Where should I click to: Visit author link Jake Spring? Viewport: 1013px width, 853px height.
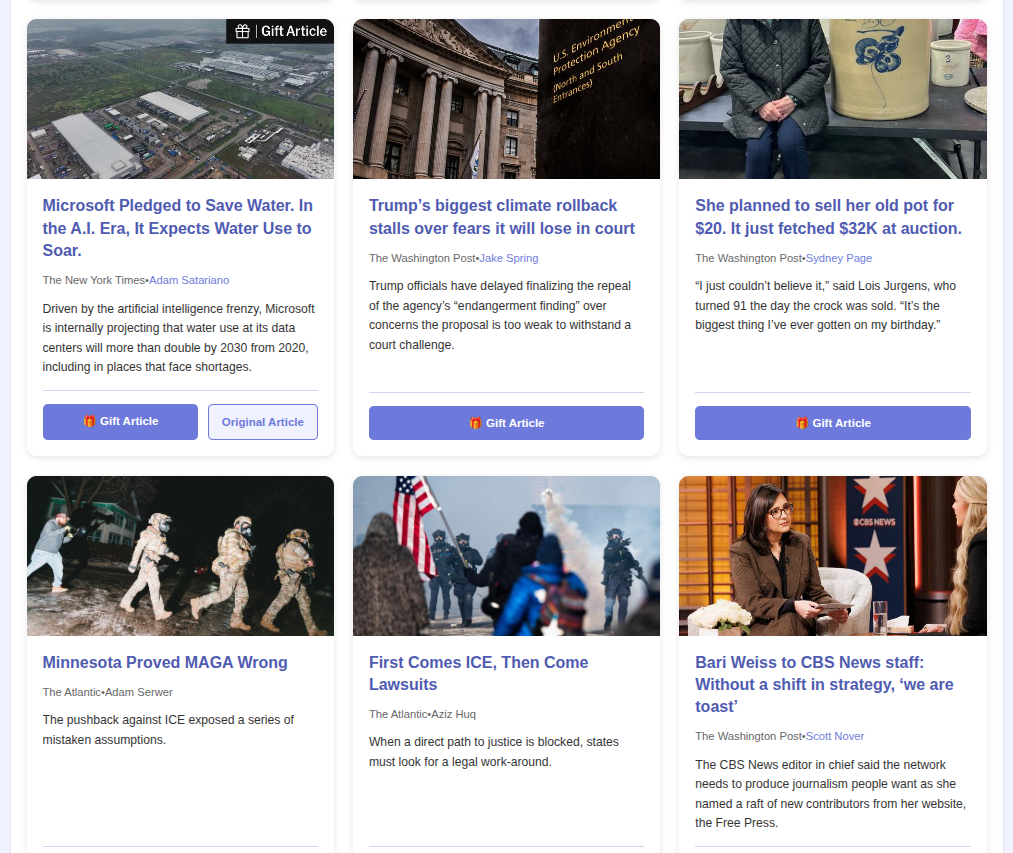click(508, 258)
